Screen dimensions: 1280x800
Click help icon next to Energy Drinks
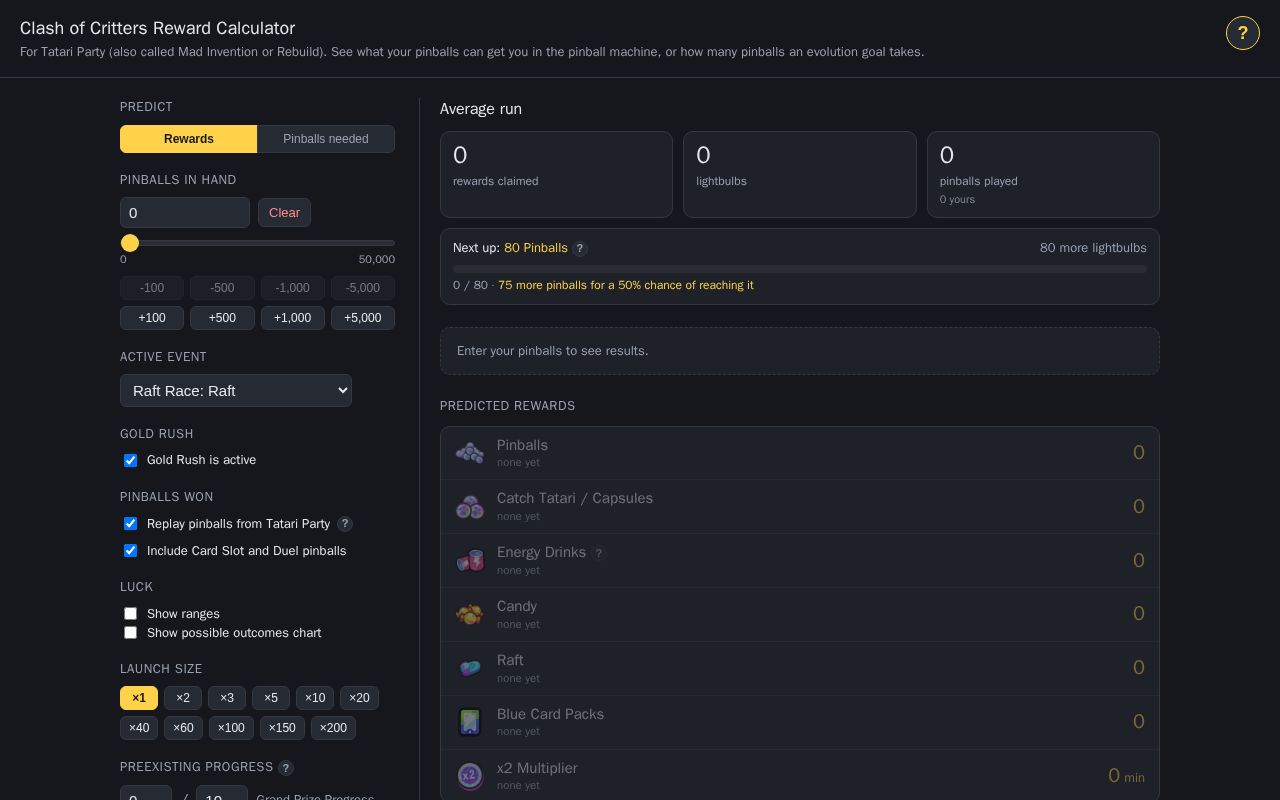pyautogui.click(x=599, y=553)
